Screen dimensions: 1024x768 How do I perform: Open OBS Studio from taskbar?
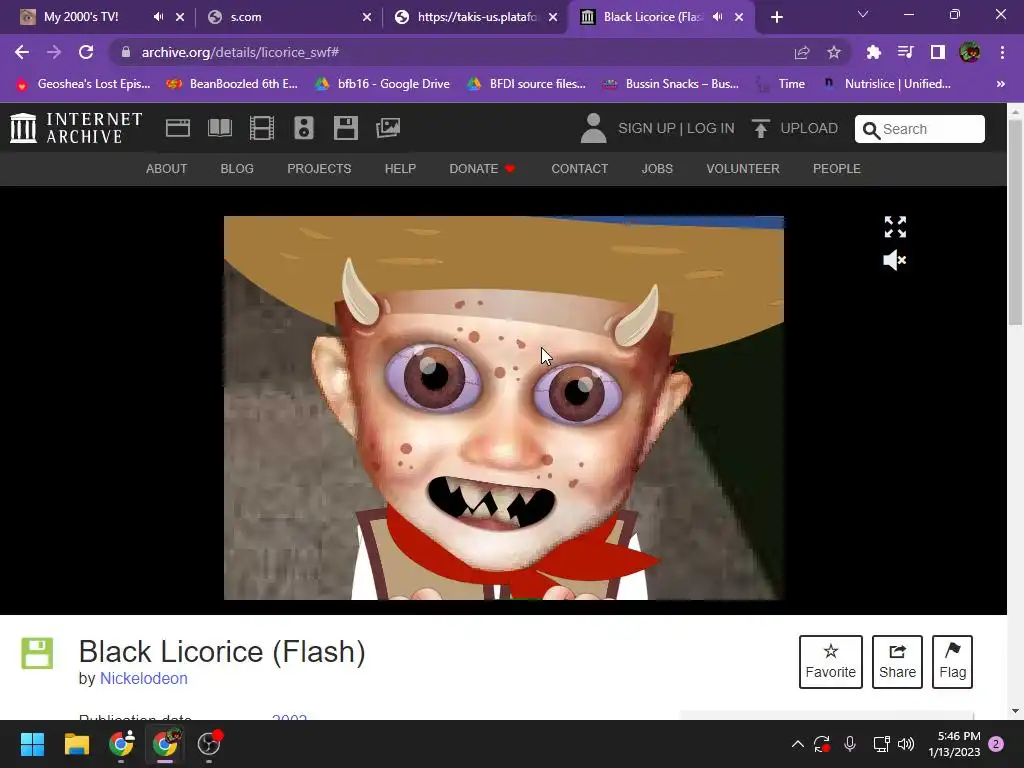[x=209, y=744]
